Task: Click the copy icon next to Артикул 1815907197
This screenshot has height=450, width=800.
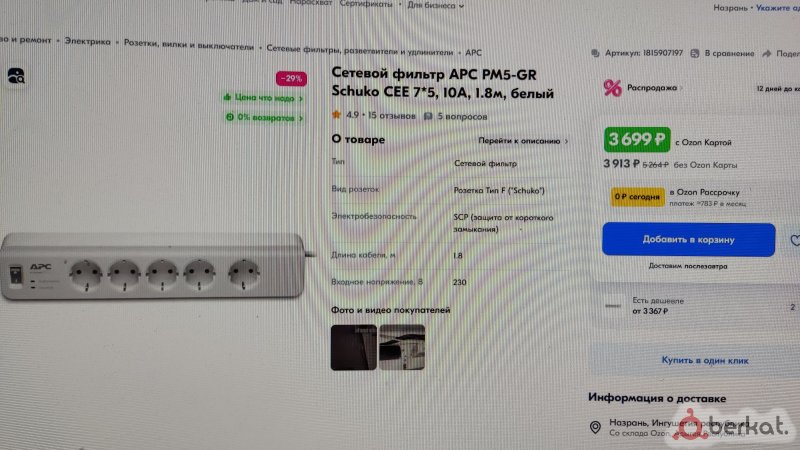Action: [x=595, y=53]
